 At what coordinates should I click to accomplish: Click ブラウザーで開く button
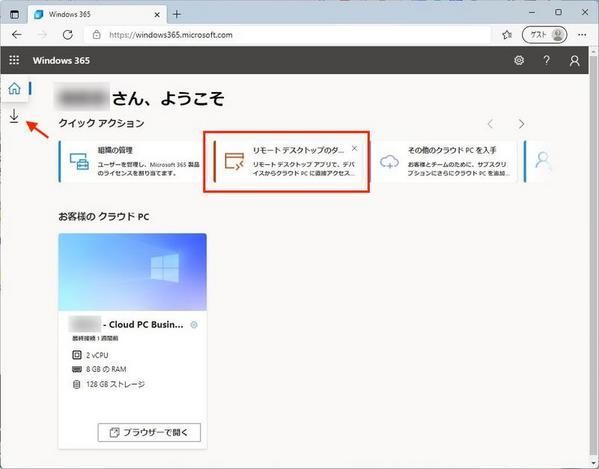149,432
